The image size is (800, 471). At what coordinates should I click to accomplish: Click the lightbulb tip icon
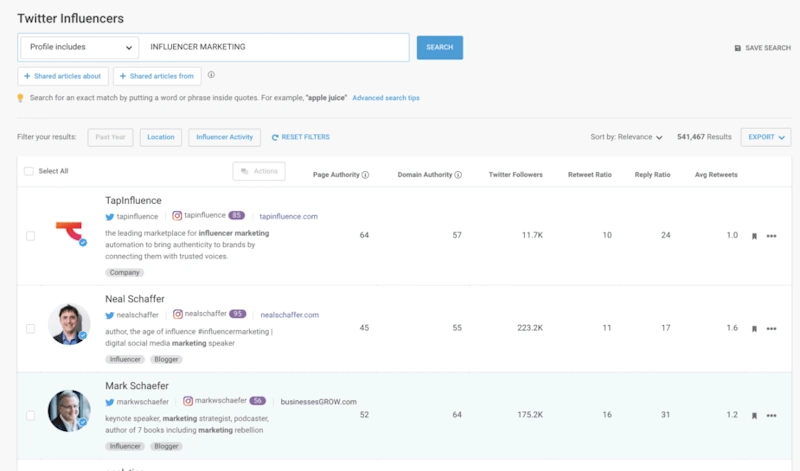click(x=20, y=98)
